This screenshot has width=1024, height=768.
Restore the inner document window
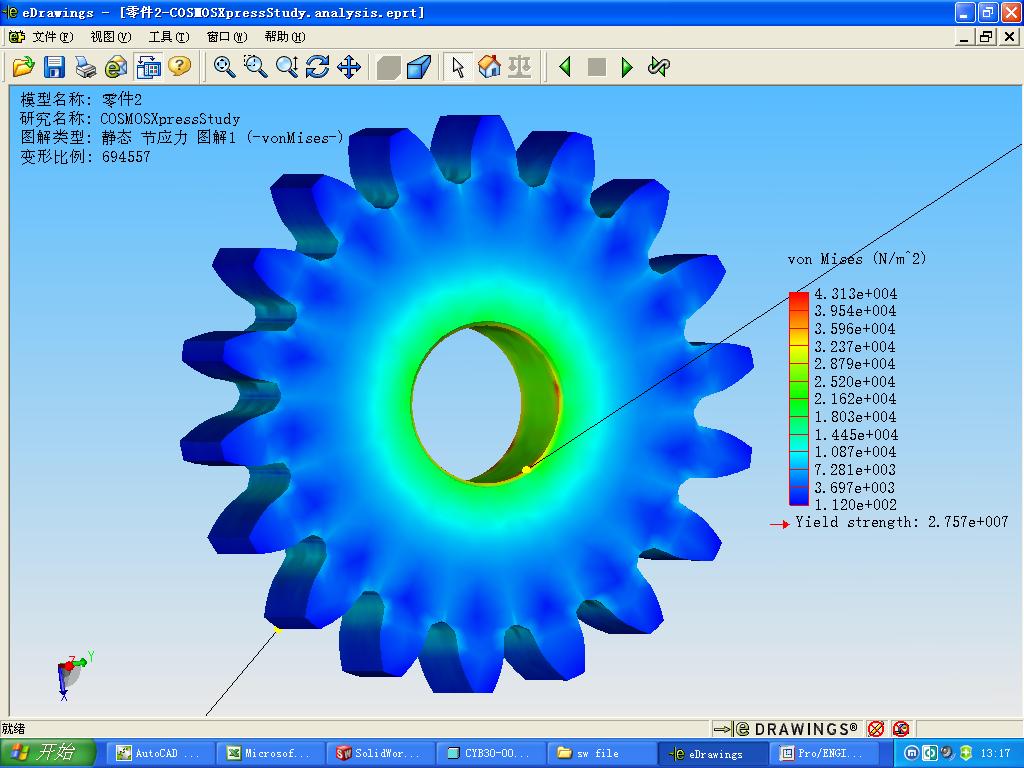pos(986,37)
